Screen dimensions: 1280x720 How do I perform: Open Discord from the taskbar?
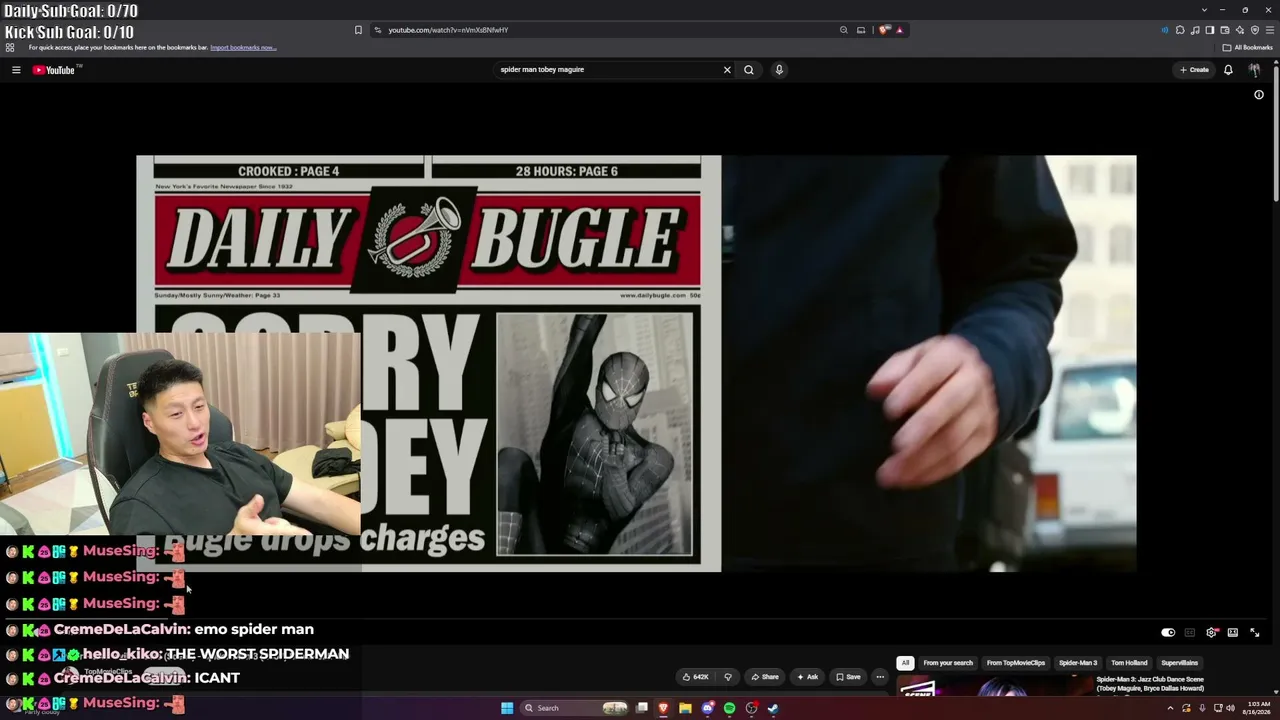point(707,708)
